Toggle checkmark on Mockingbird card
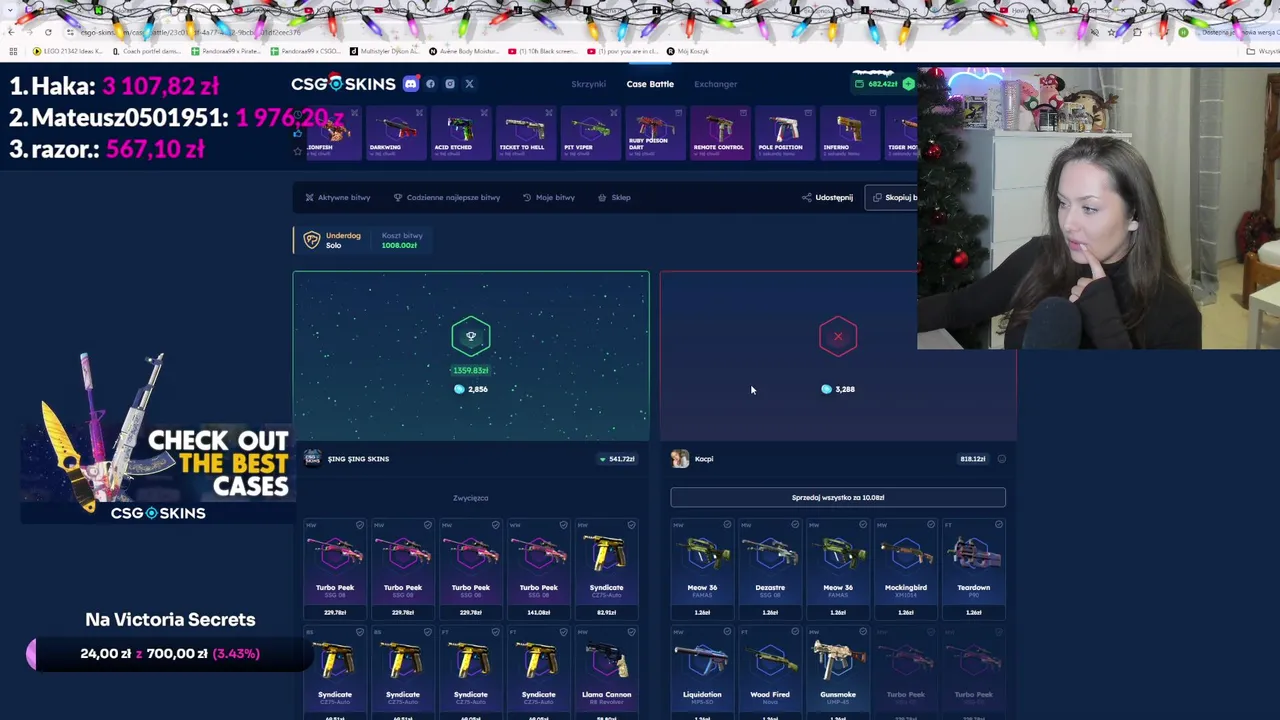Image resolution: width=1280 pixels, height=720 pixels. (931, 525)
